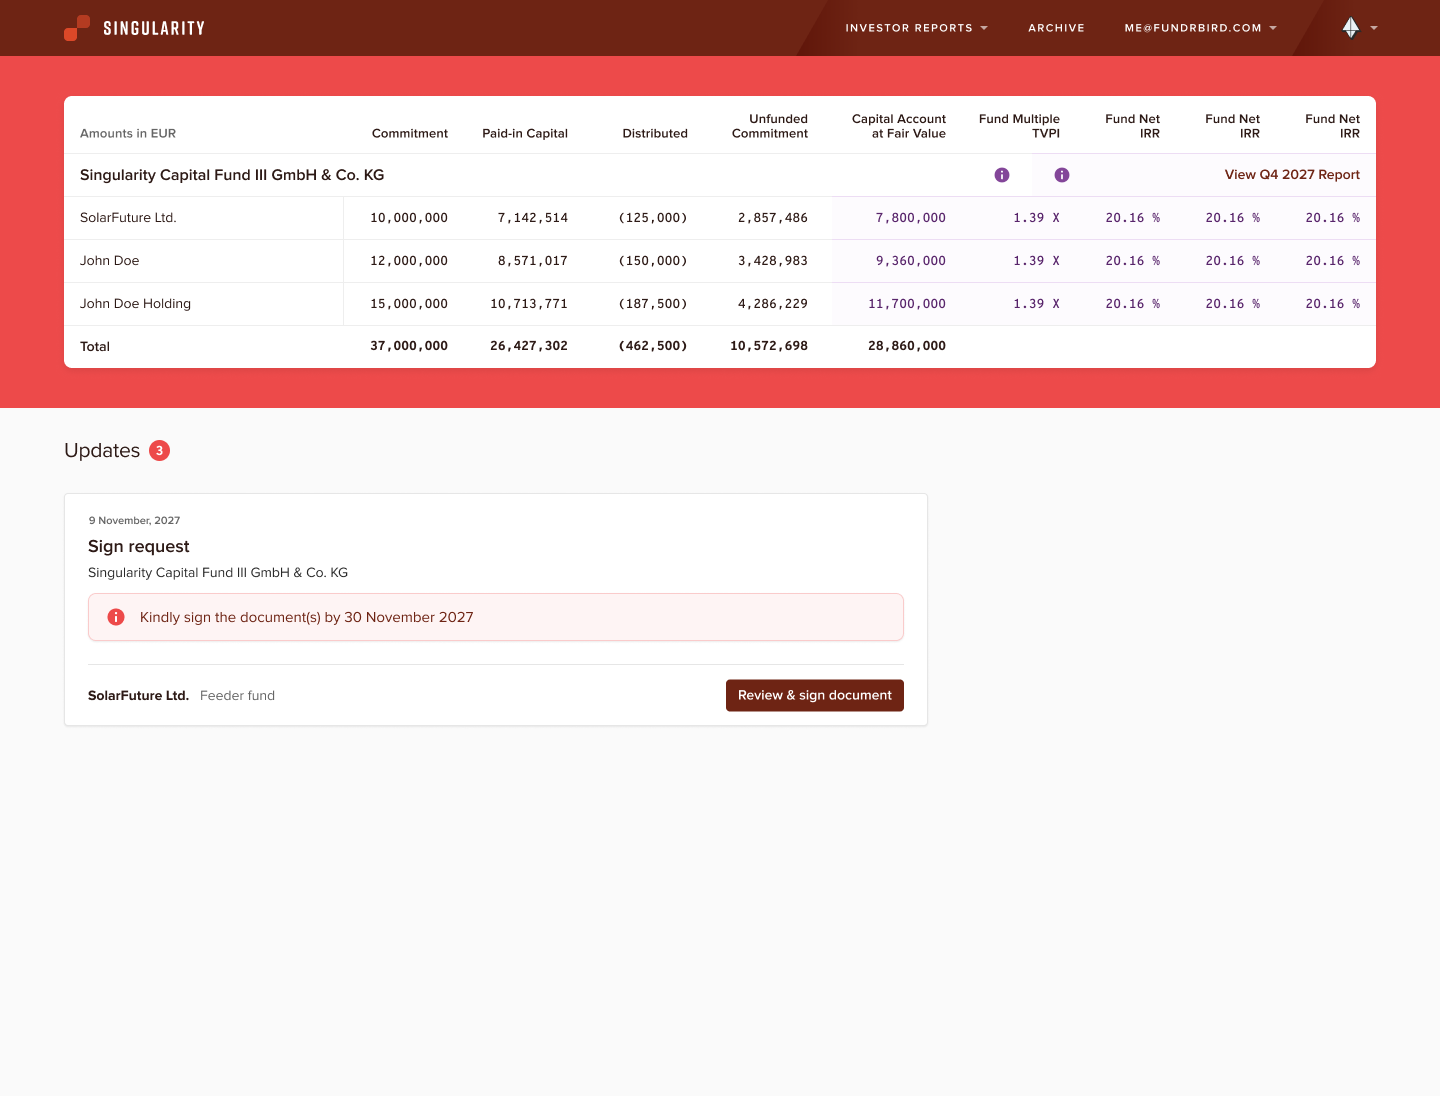Click the Paid-in Capital column header

pos(524,133)
